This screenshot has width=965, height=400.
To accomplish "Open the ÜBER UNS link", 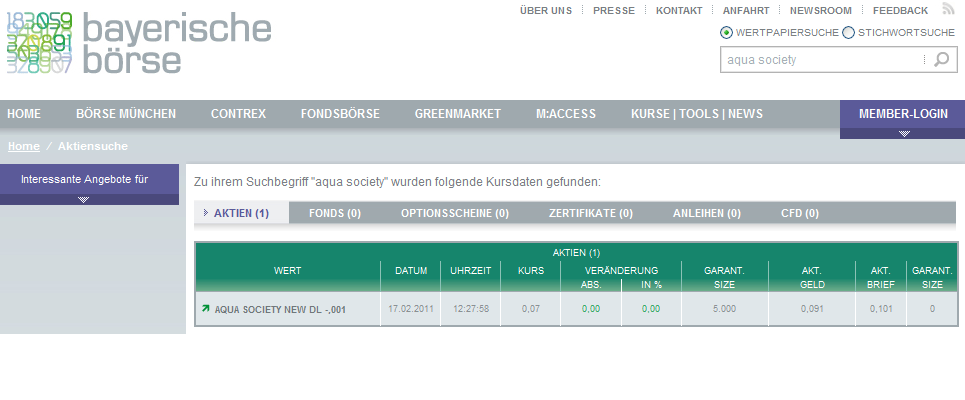I will coord(546,10).
